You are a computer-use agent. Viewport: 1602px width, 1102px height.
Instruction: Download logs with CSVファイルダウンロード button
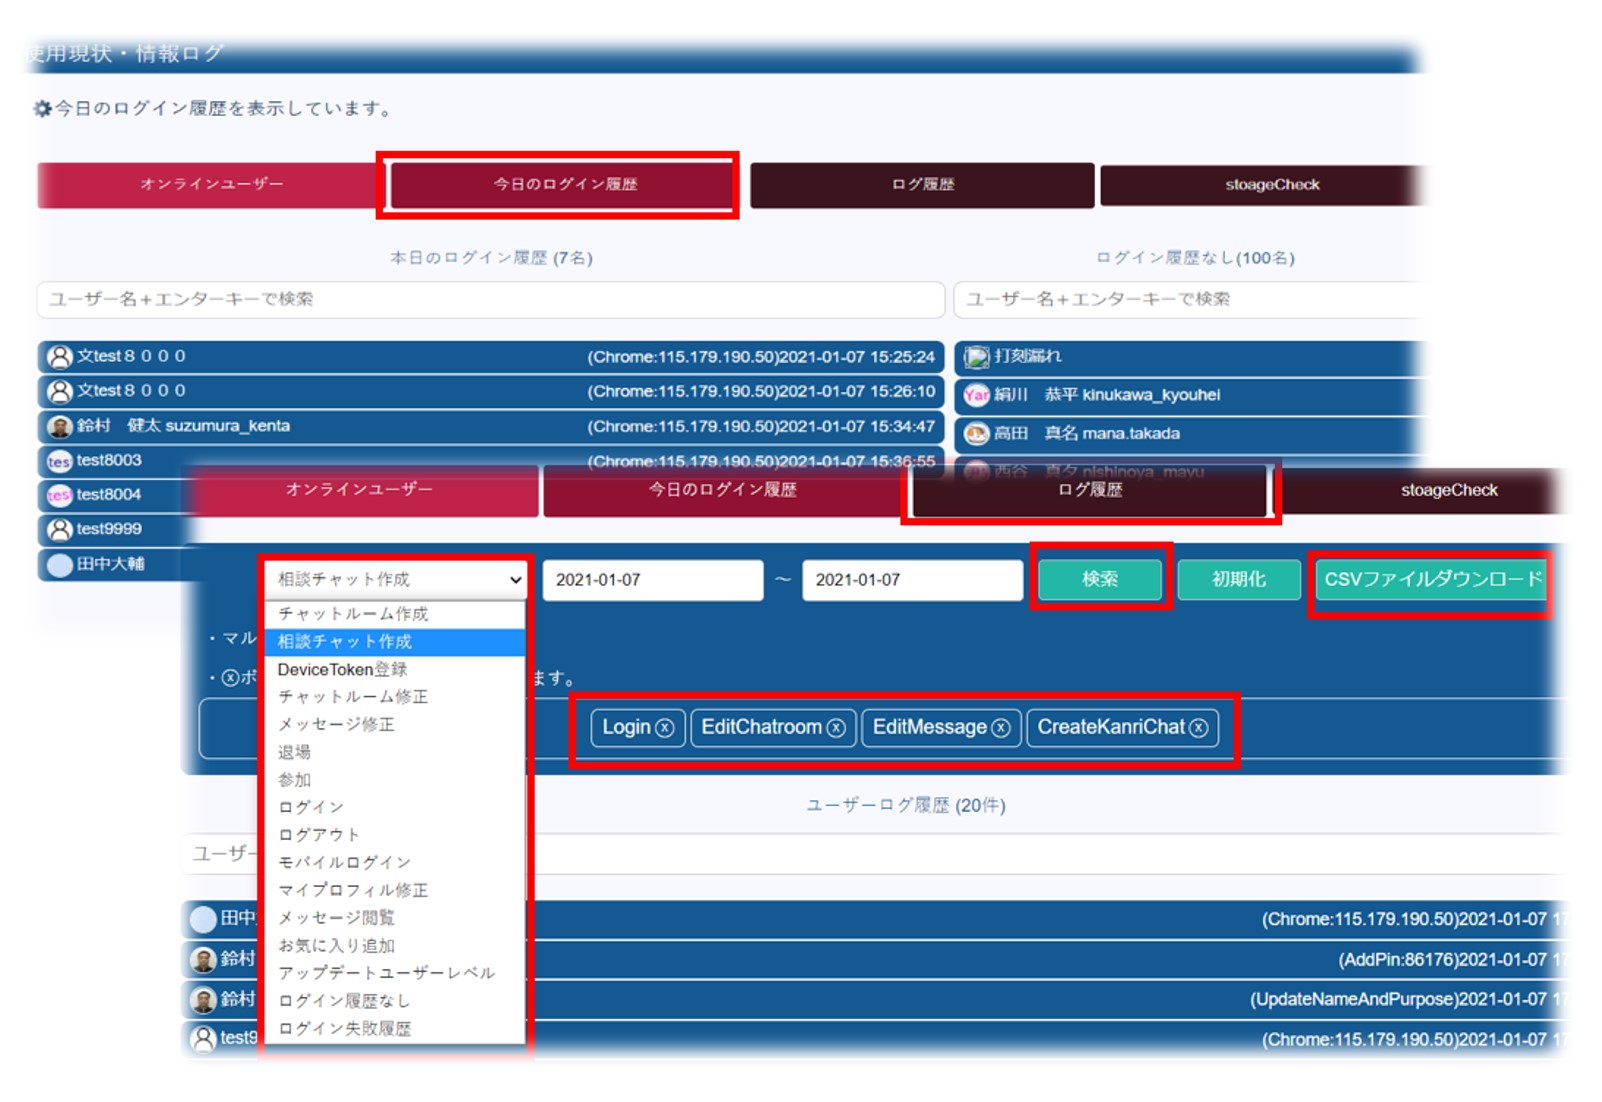(x=1432, y=579)
